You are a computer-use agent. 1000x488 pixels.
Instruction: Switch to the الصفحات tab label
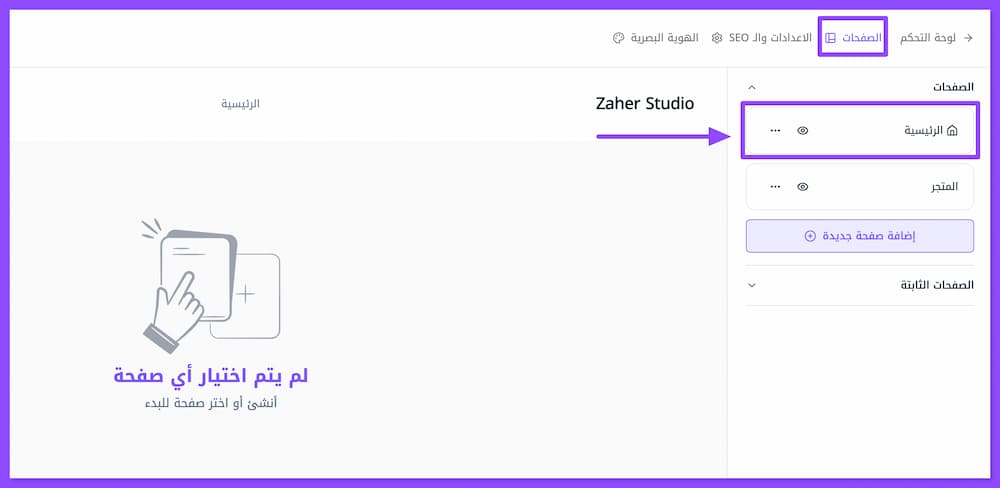coord(862,38)
